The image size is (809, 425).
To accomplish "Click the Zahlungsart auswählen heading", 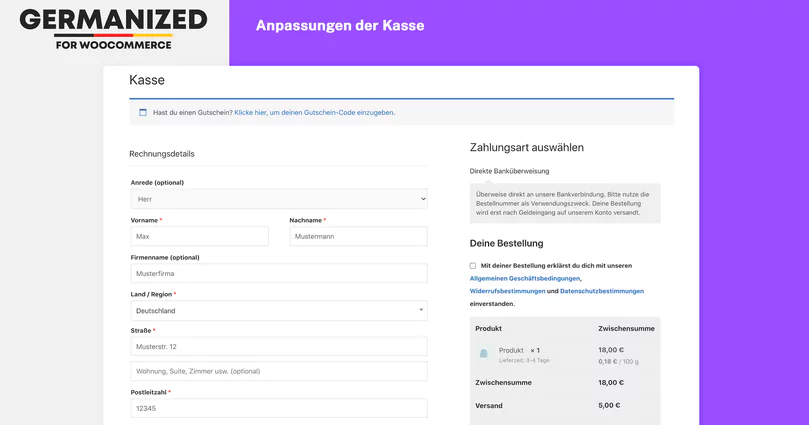I will [527, 148].
